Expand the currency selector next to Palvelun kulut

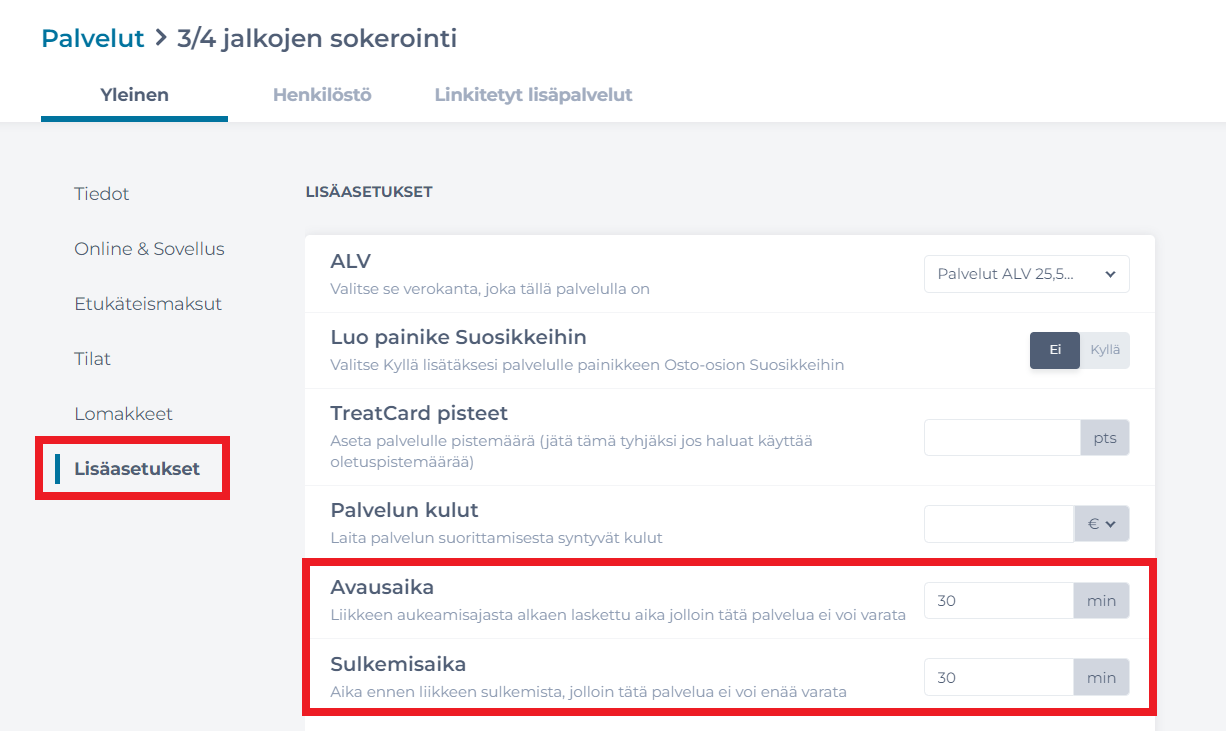click(x=1101, y=523)
